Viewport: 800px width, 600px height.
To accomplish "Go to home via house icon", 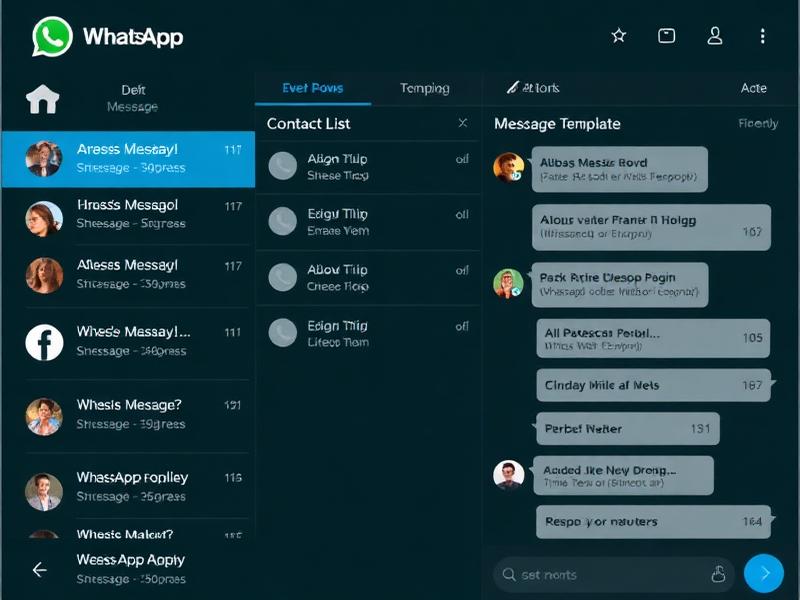I will click(43, 99).
